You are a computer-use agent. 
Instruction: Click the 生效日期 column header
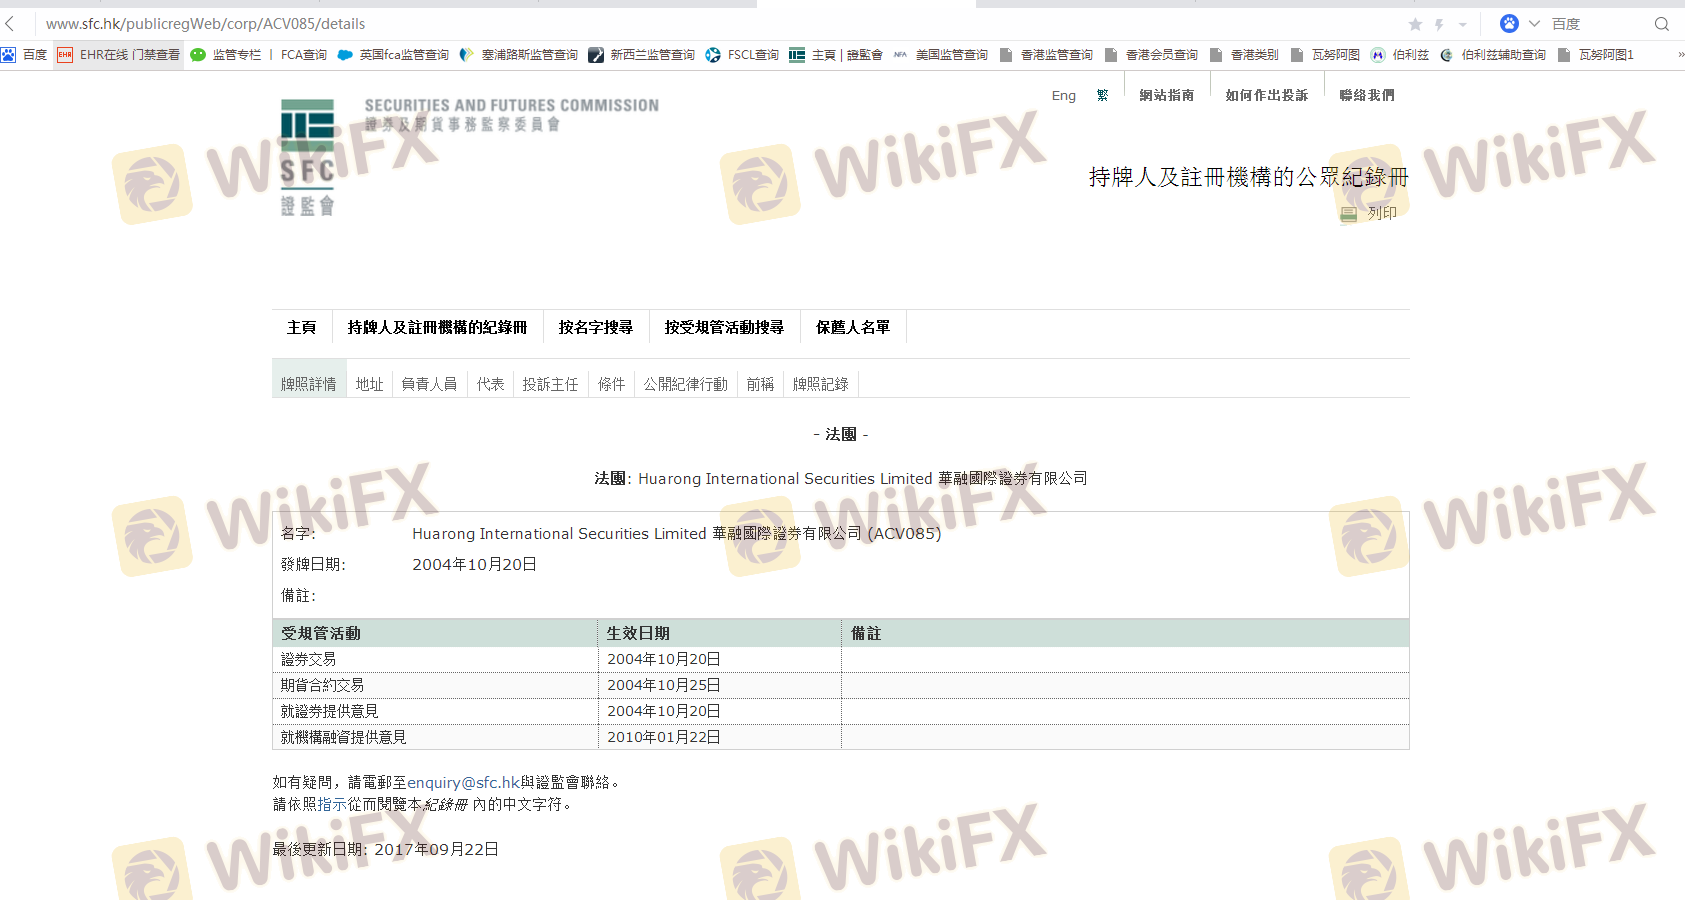[720, 633]
